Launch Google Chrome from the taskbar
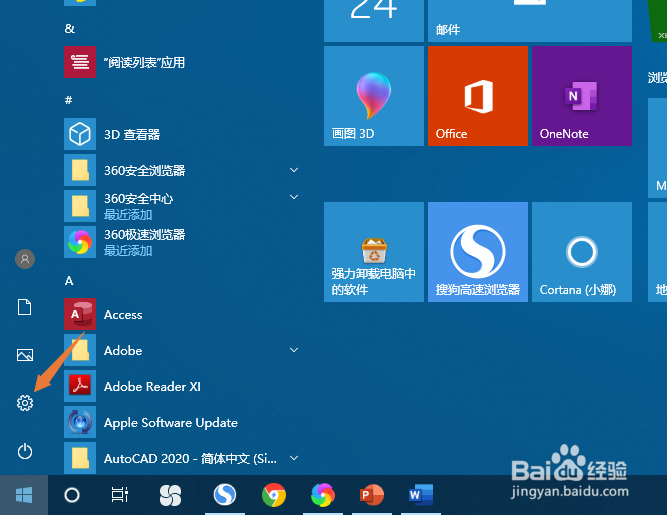667x515 pixels. [274, 495]
